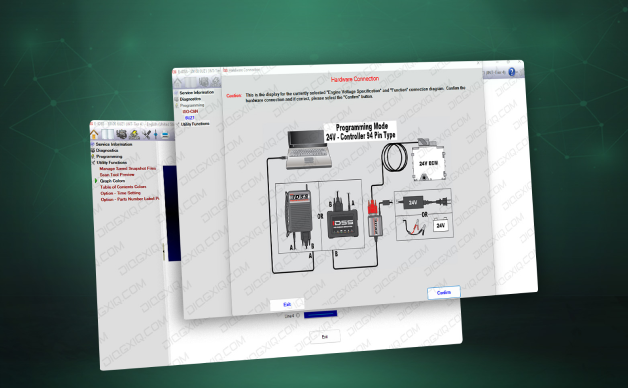Screen dimensions: 628x388
Task: Select Service Information in front window tree
Action: (197, 92)
